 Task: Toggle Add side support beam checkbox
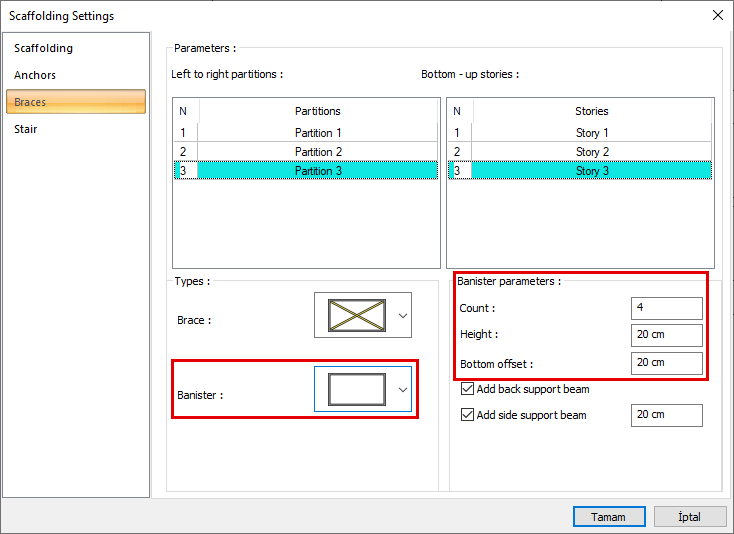point(467,415)
